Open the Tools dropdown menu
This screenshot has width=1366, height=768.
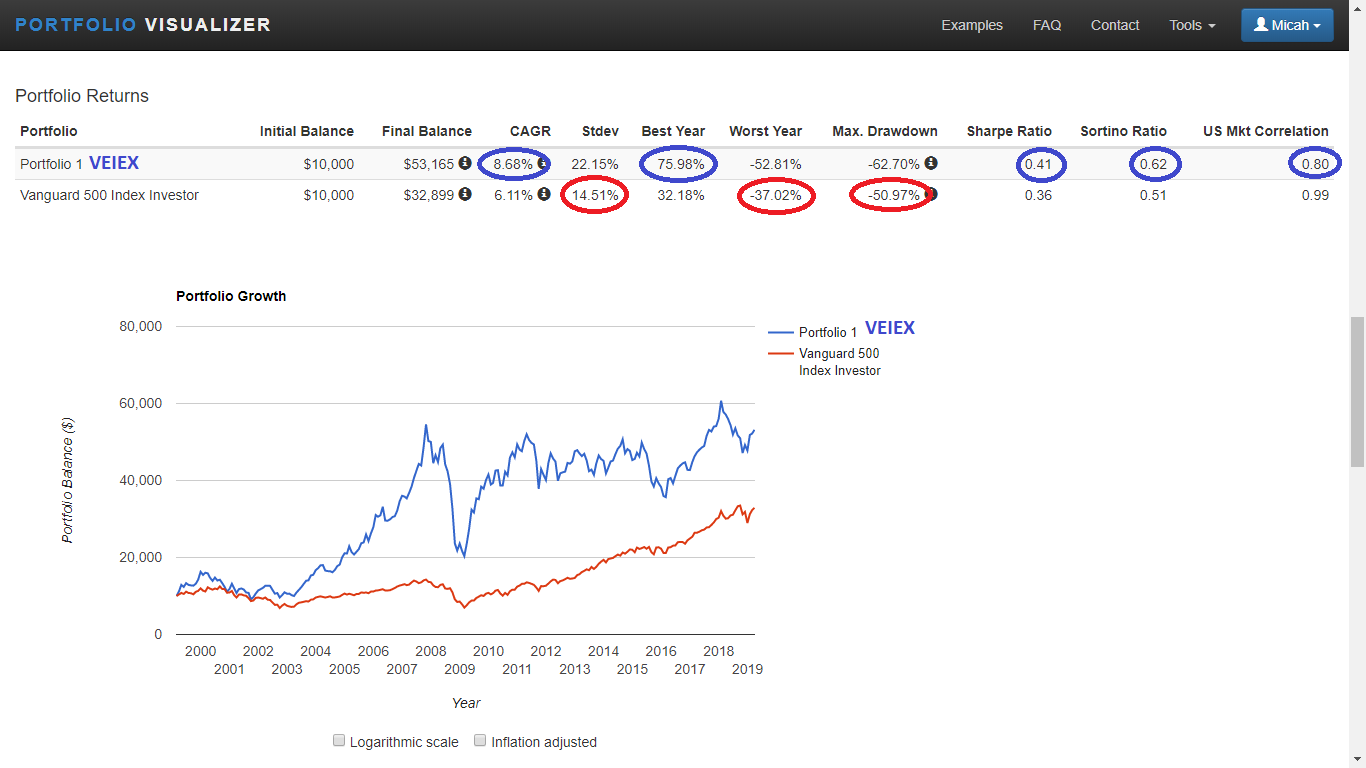1192,25
